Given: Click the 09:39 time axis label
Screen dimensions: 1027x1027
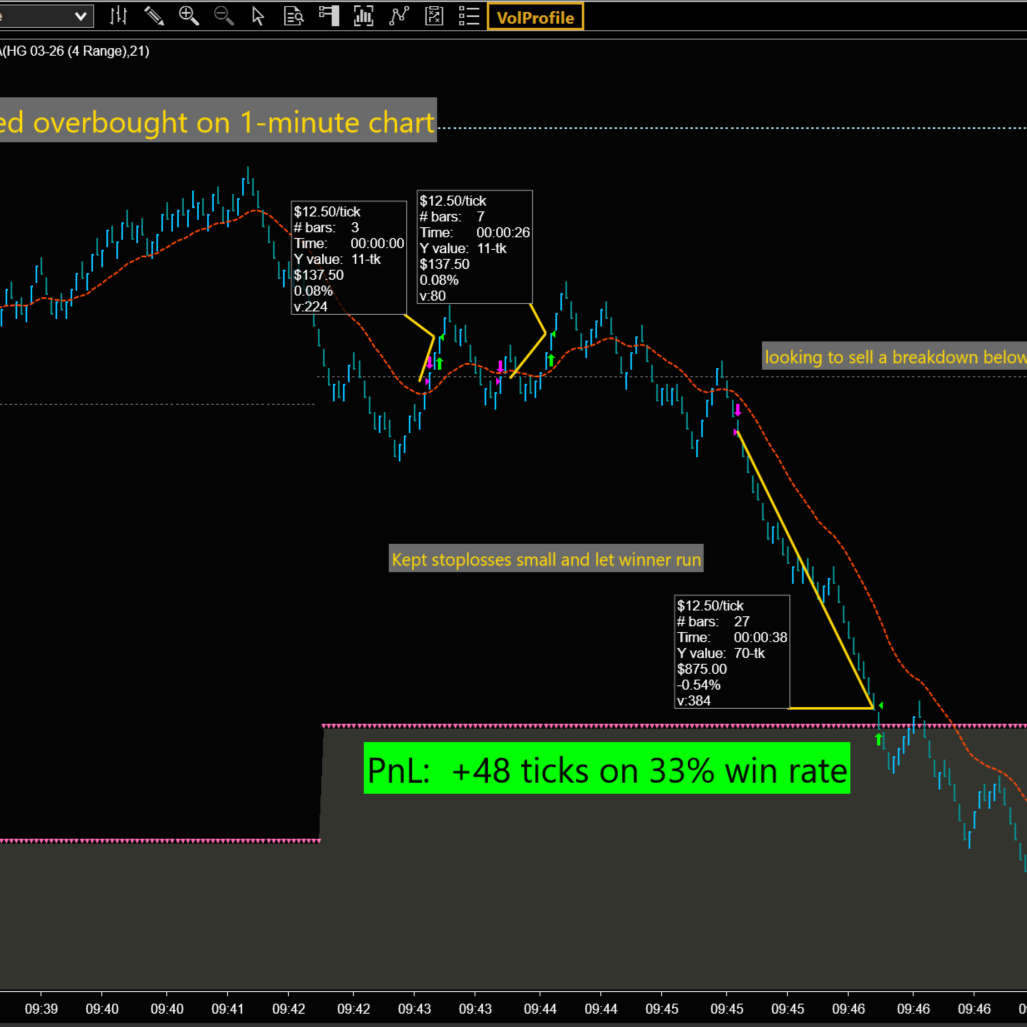Looking at the screenshot, I should (41, 1009).
